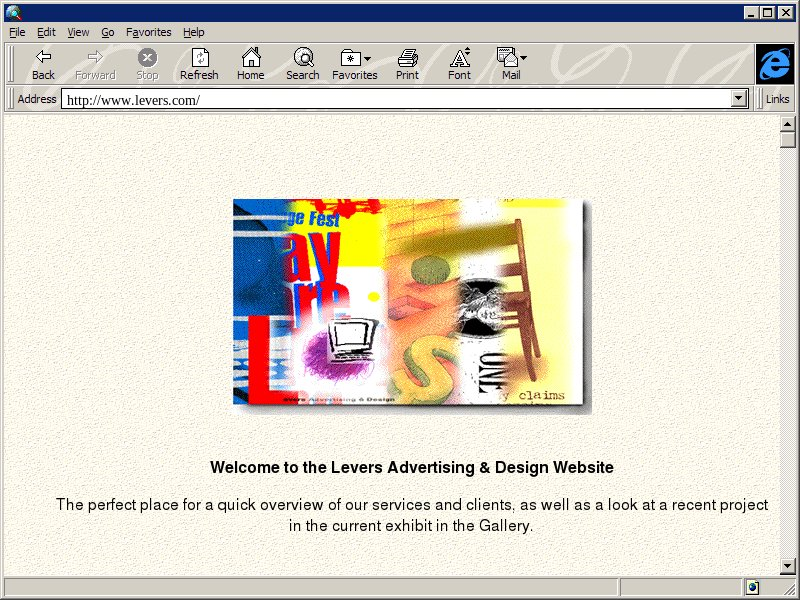
Task: Print the page with Print icon
Action: point(407,64)
